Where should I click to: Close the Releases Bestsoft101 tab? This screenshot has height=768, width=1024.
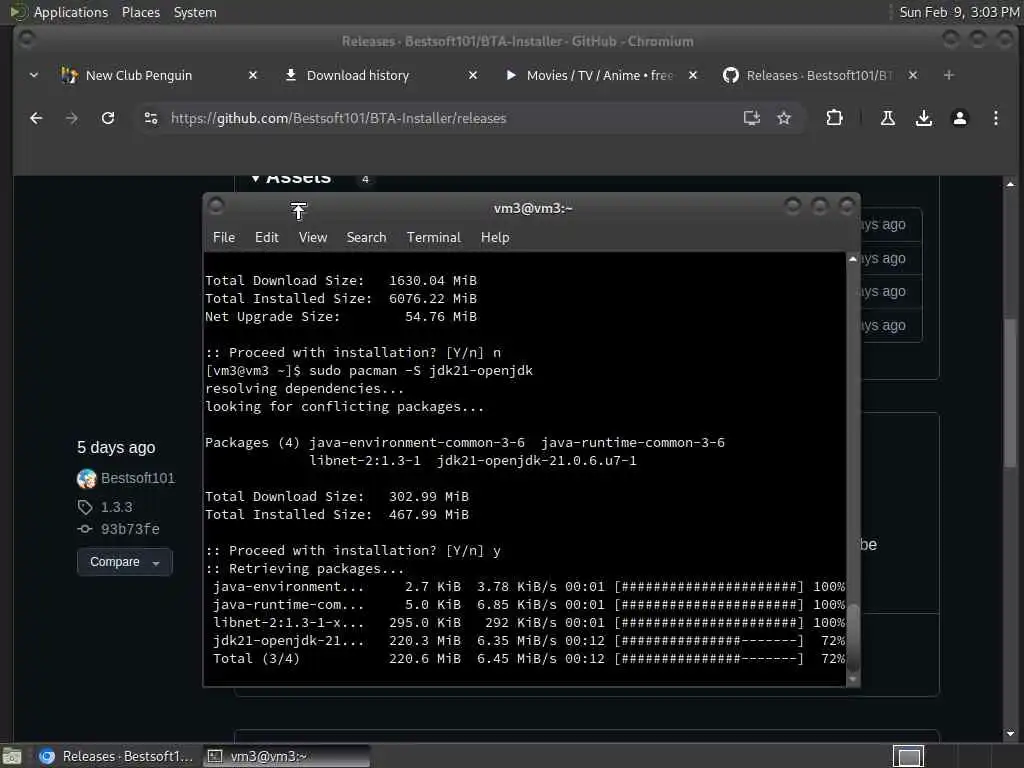point(913,75)
